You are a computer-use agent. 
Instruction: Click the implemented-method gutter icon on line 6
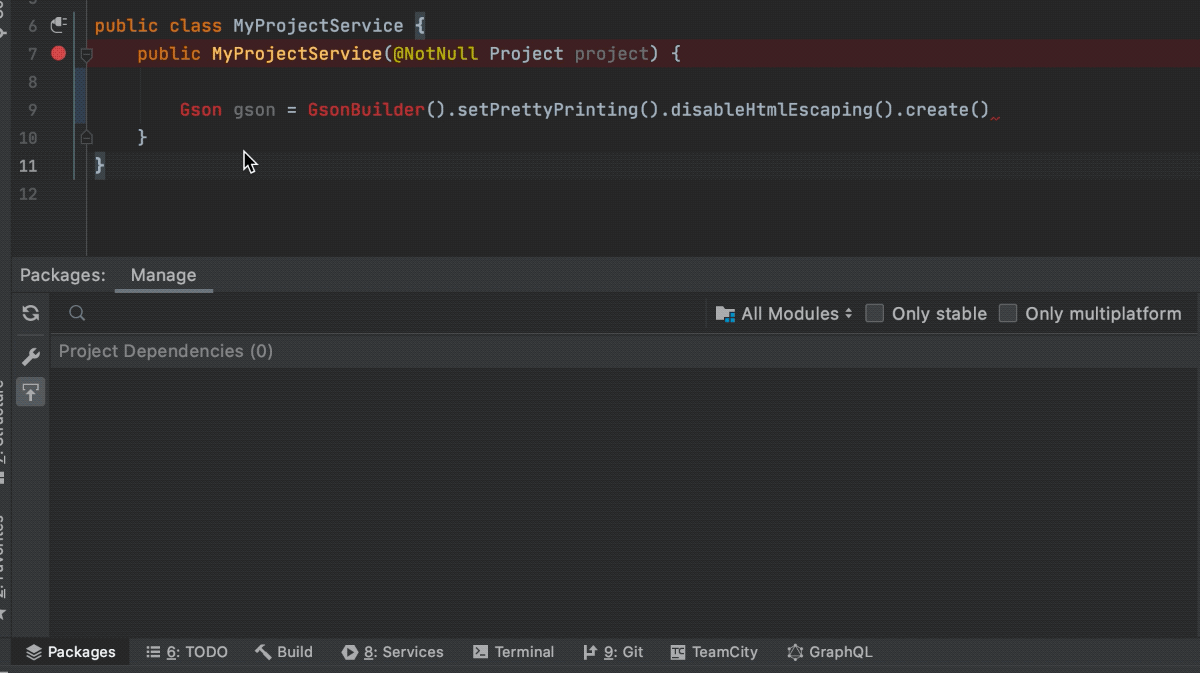[58, 25]
